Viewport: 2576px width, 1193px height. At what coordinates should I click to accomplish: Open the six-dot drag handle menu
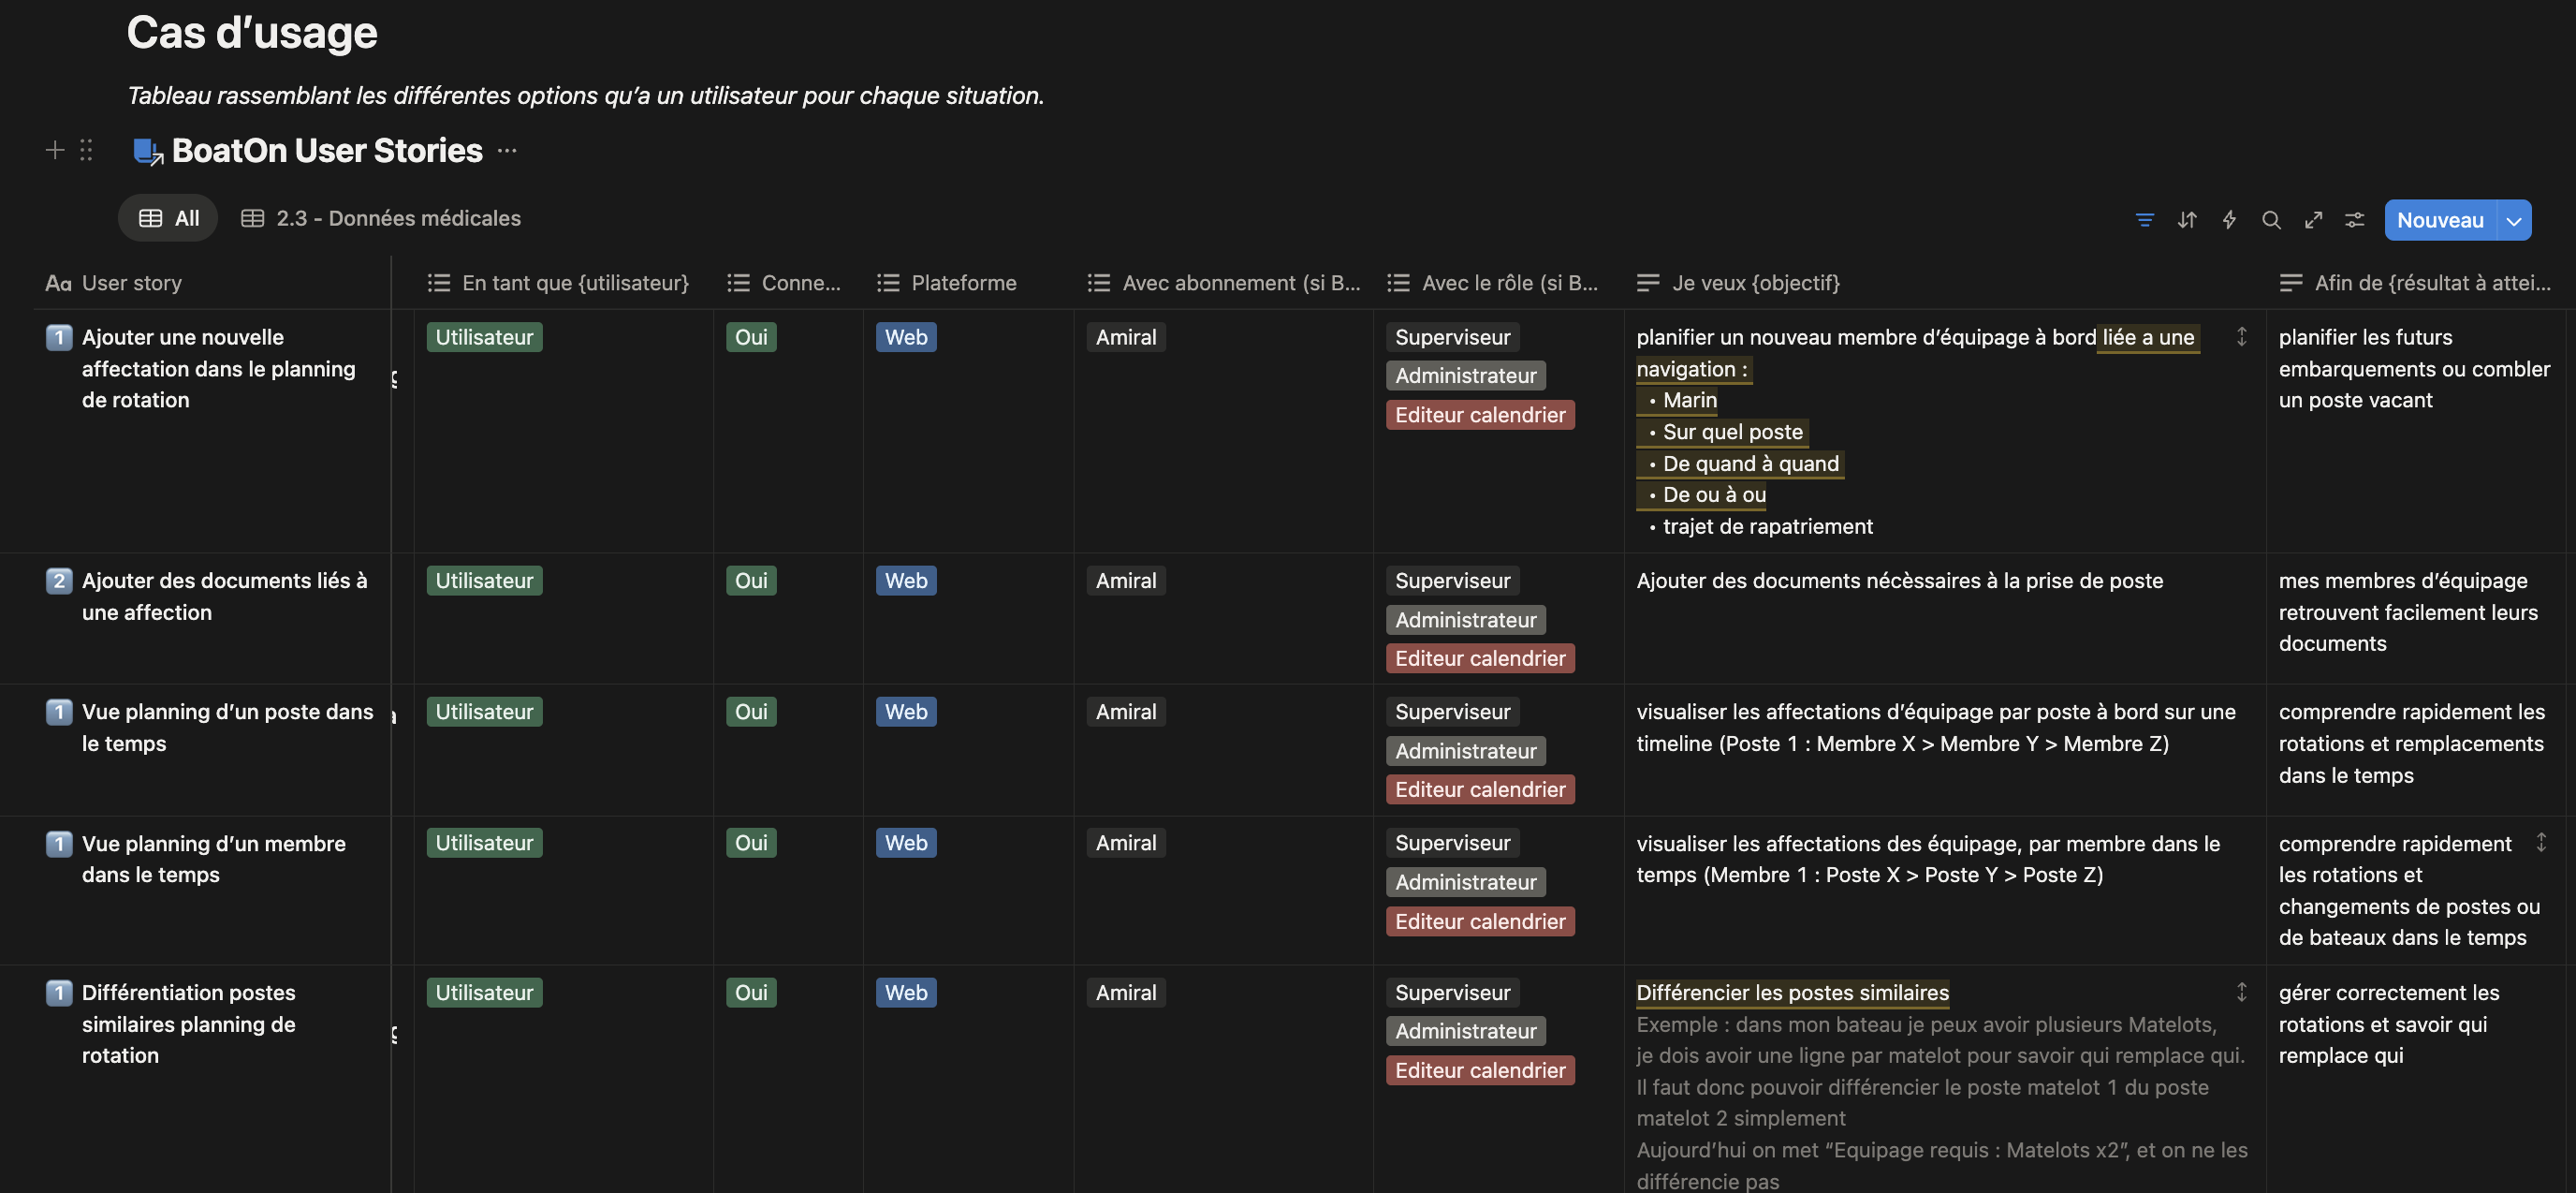click(x=85, y=150)
